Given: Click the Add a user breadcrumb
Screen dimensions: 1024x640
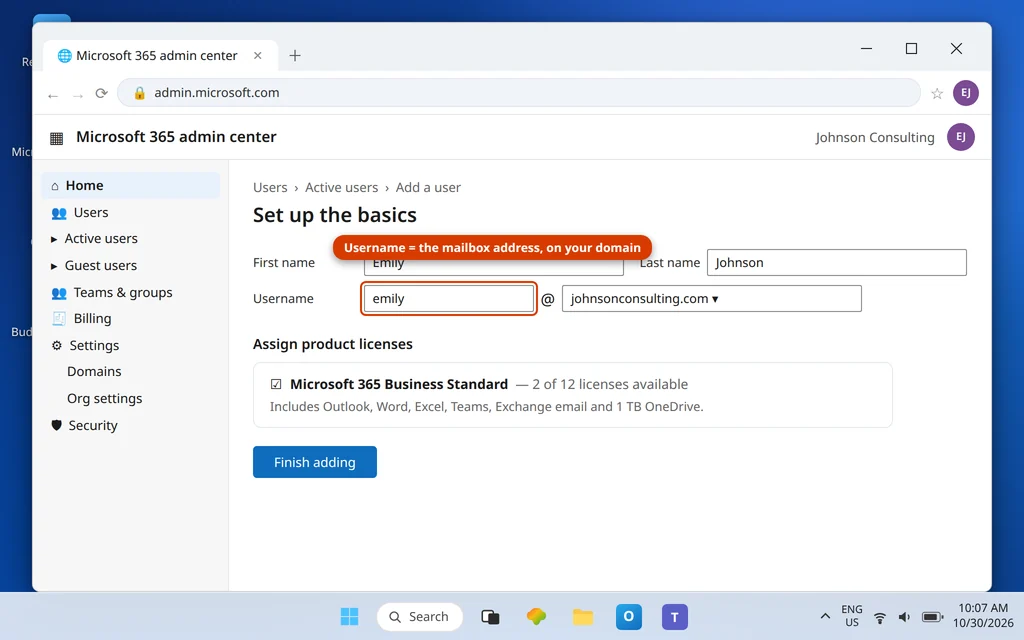Looking at the screenshot, I should 428,188.
